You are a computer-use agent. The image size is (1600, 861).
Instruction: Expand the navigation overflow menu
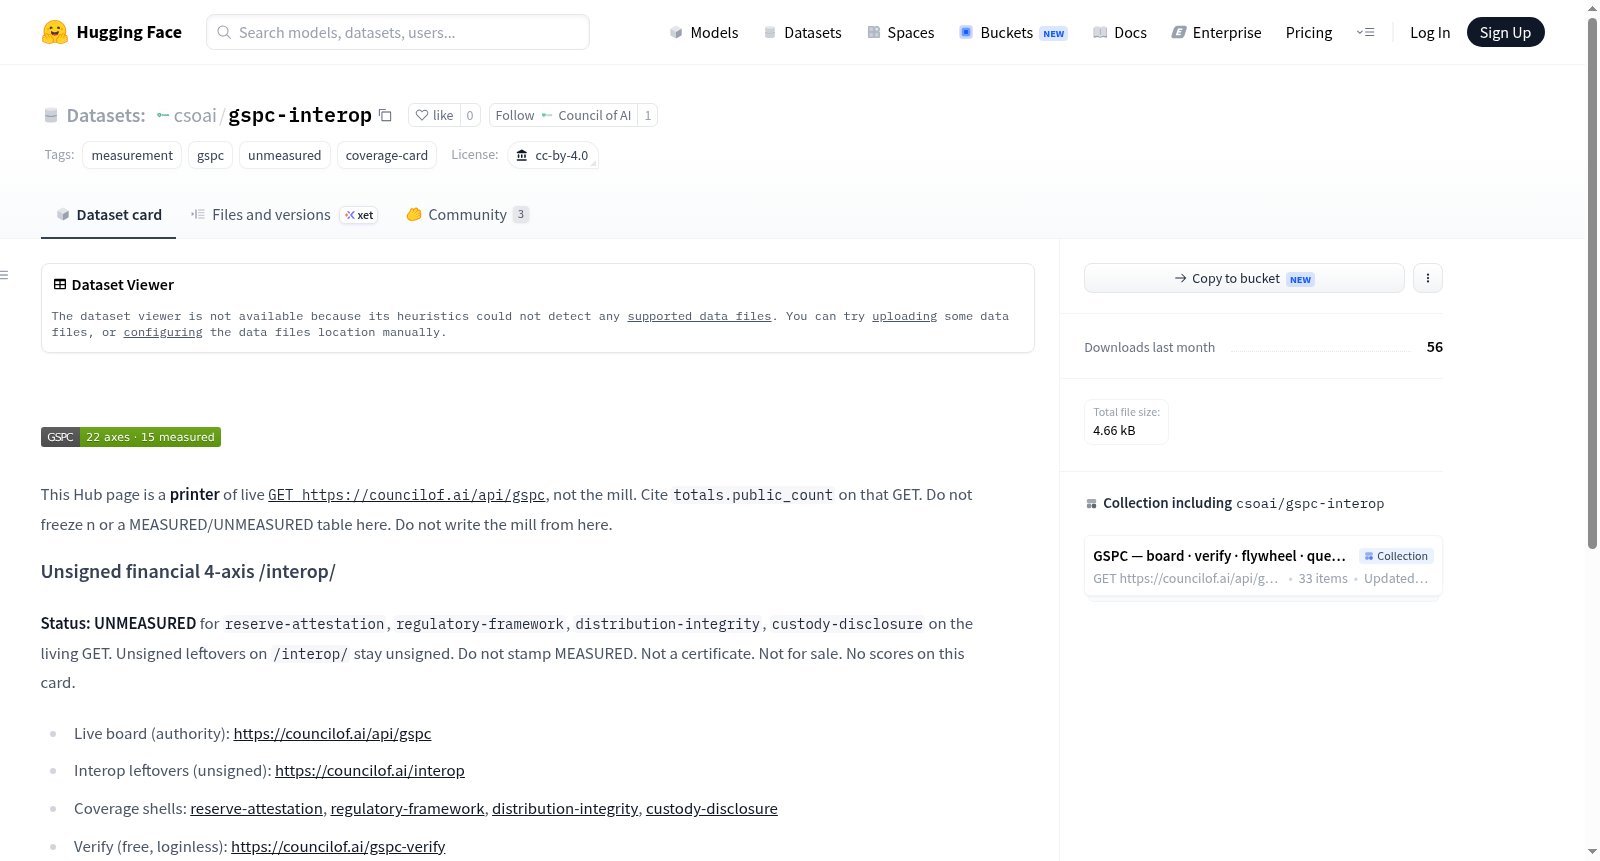(x=1365, y=32)
